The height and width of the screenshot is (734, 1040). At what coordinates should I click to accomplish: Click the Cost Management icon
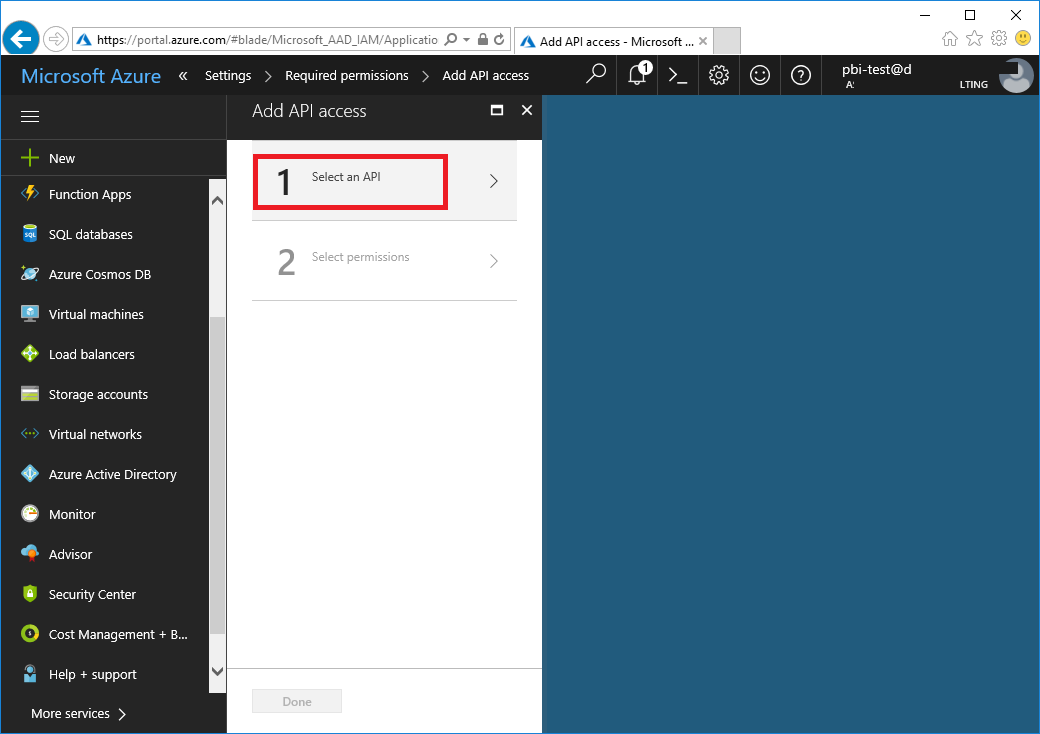pyautogui.click(x=30, y=634)
